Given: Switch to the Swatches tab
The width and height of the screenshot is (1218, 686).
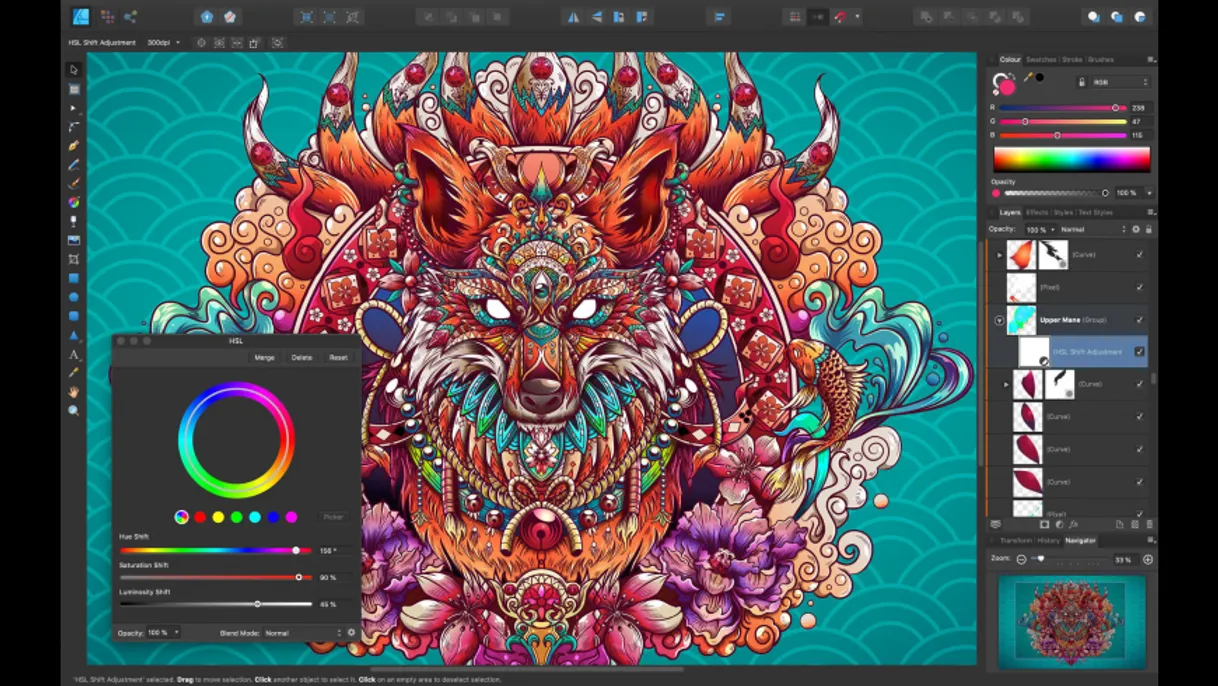Looking at the screenshot, I should coord(1041,60).
